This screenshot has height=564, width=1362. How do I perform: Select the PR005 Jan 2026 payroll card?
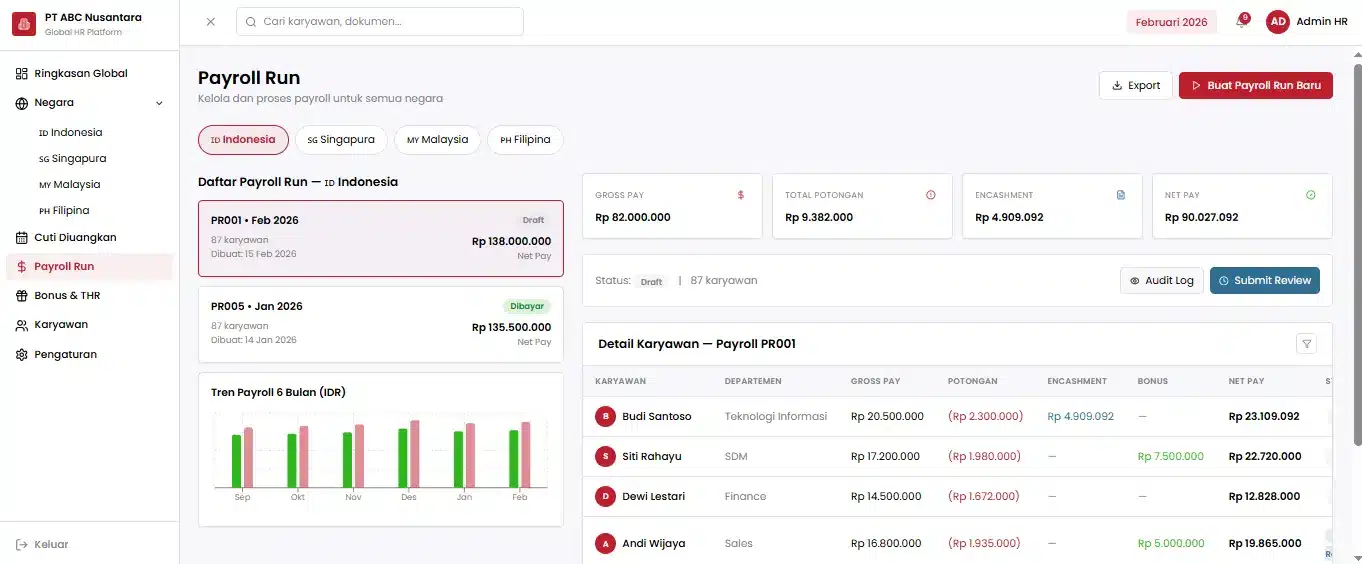click(x=380, y=325)
